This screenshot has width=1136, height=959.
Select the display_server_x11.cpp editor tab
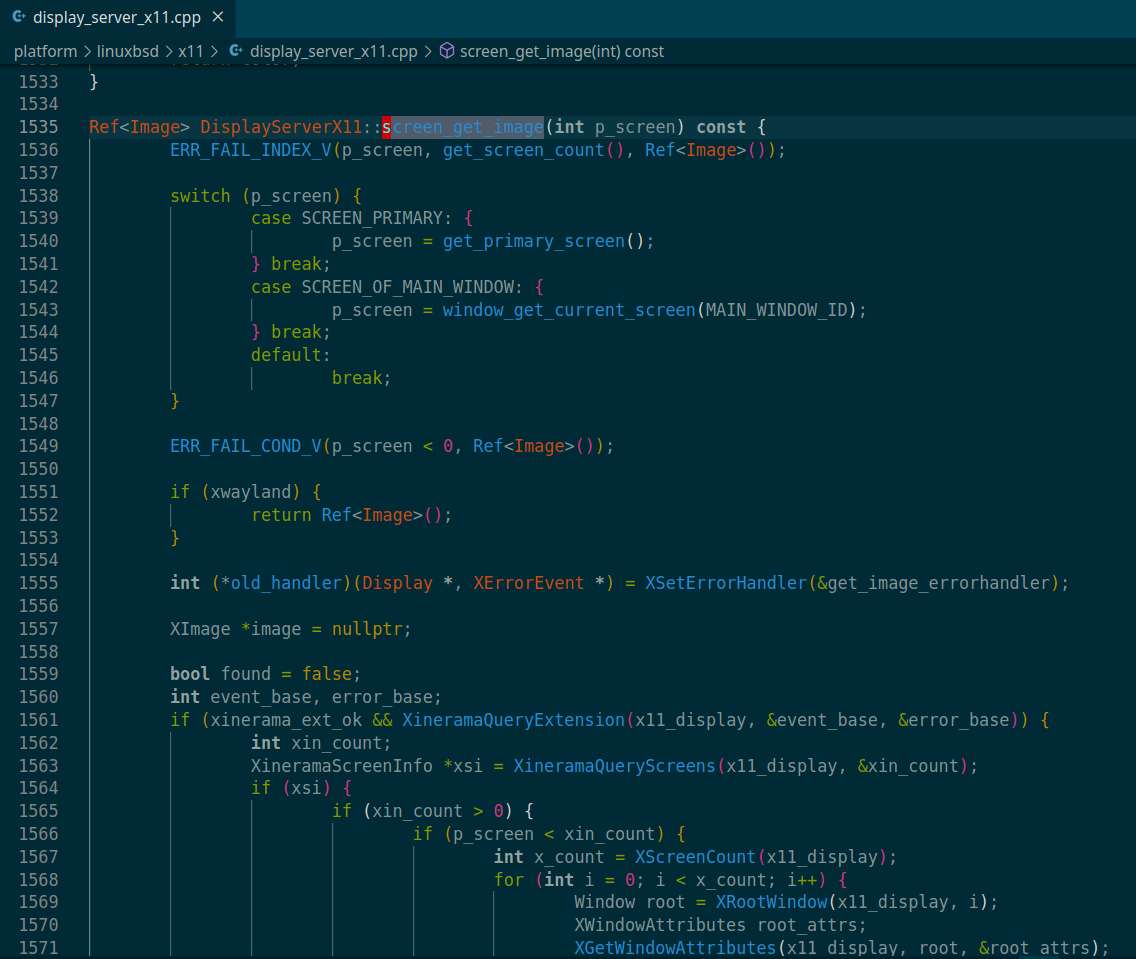click(x=117, y=17)
